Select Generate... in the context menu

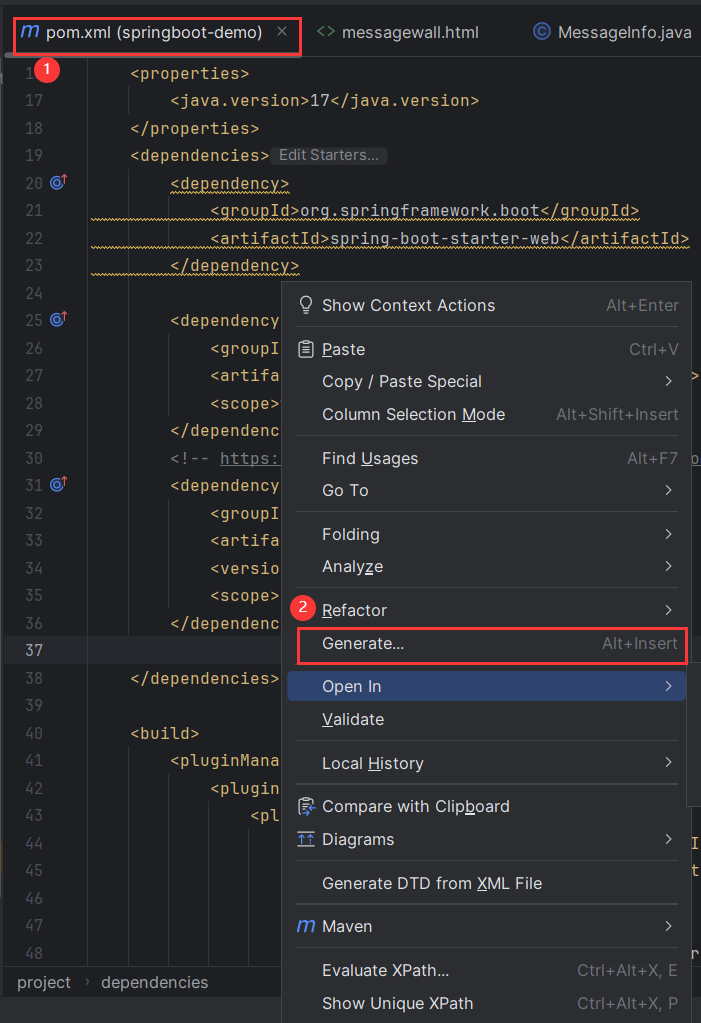point(486,643)
